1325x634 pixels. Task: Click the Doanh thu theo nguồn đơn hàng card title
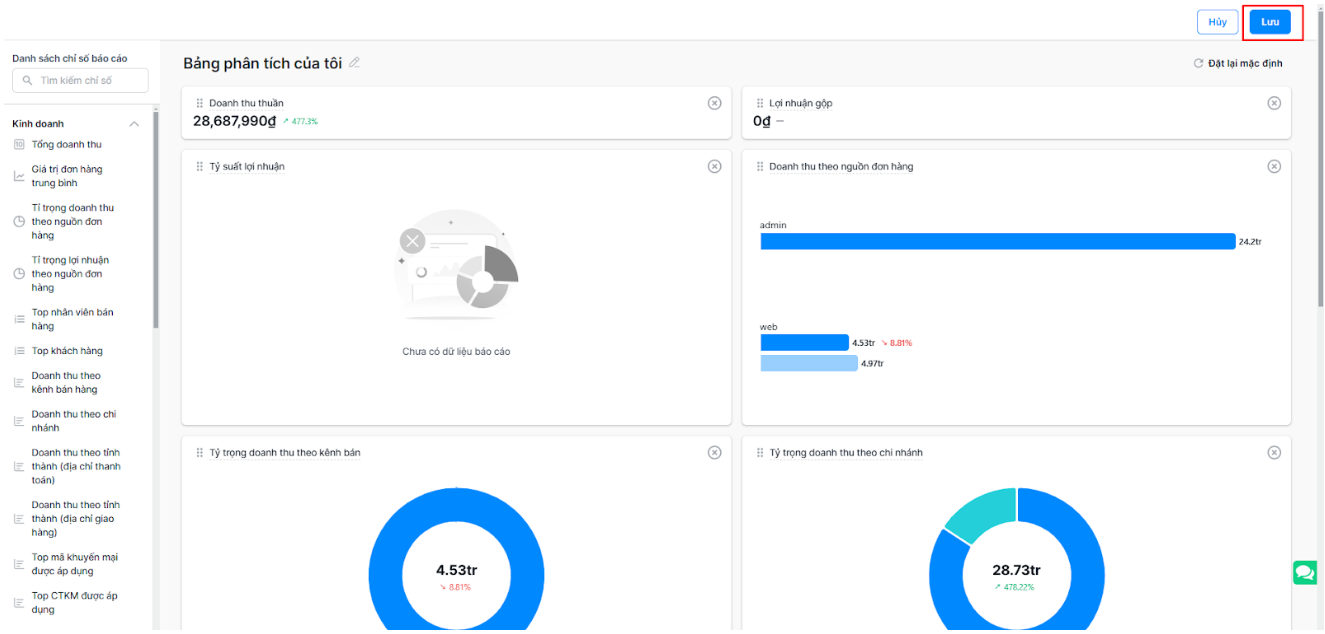[x=841, y=167]
